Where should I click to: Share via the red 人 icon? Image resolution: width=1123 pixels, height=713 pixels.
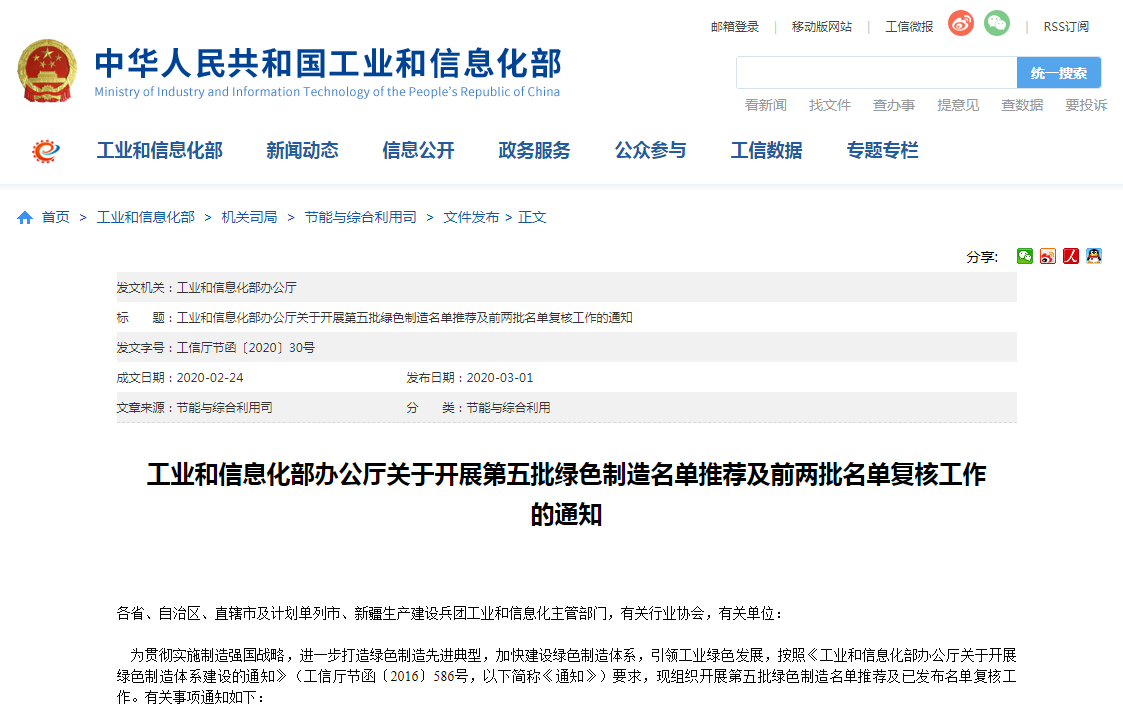click(x=1071, y=256)
